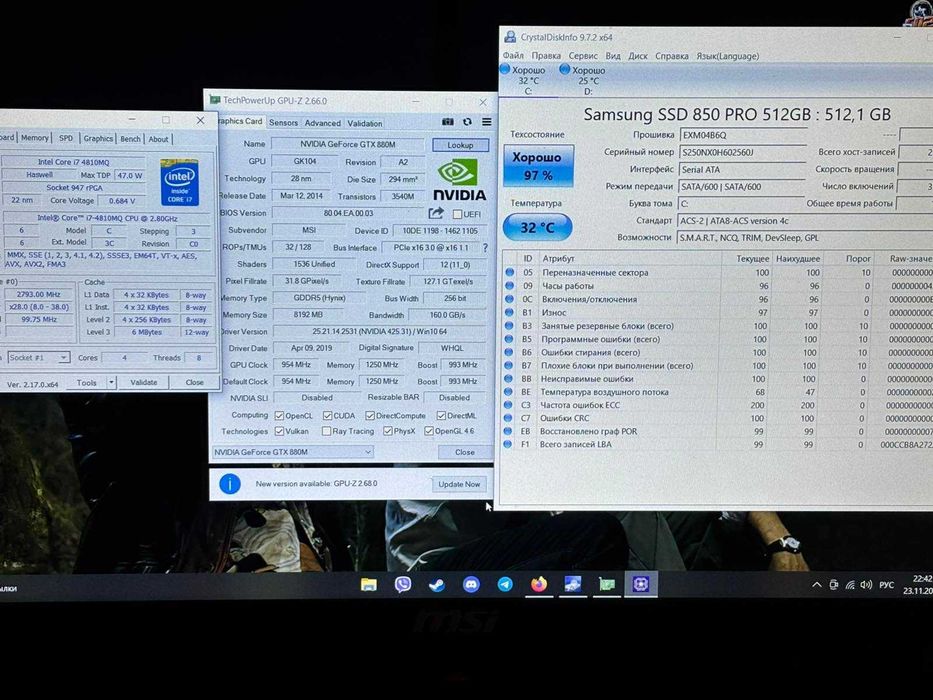This screenshot has width=933, height=700.
Task: Expand the Tools dropdown arrow in CPU-Z
Action: [111, 383]
